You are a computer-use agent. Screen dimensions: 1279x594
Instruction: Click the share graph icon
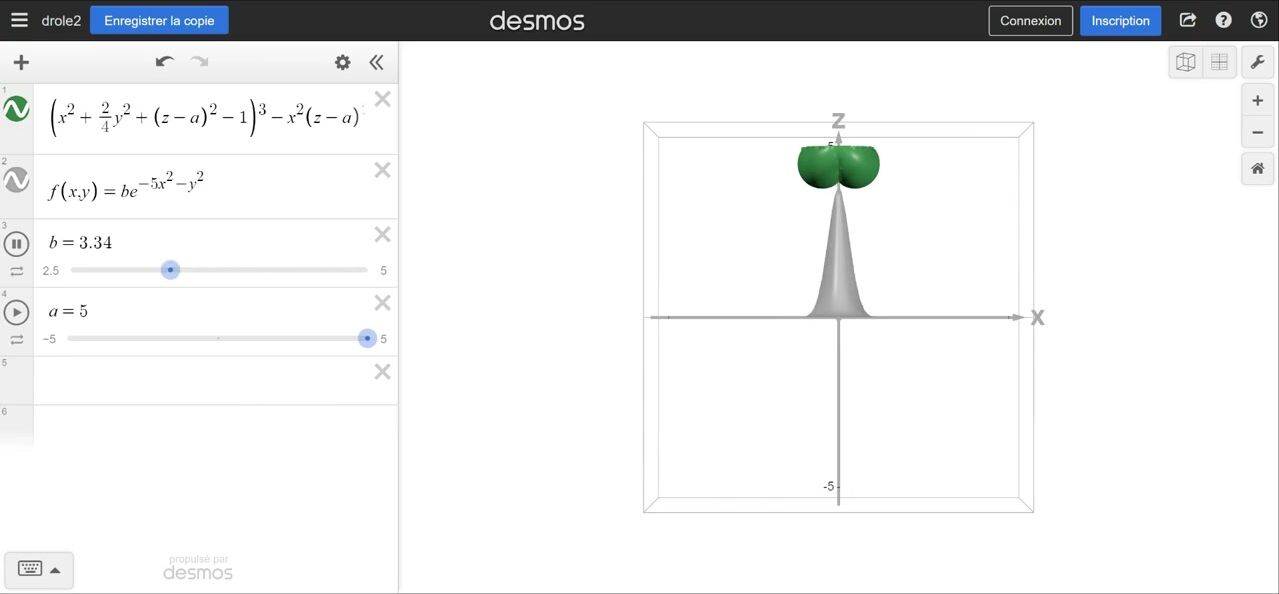click(1187, 20)
